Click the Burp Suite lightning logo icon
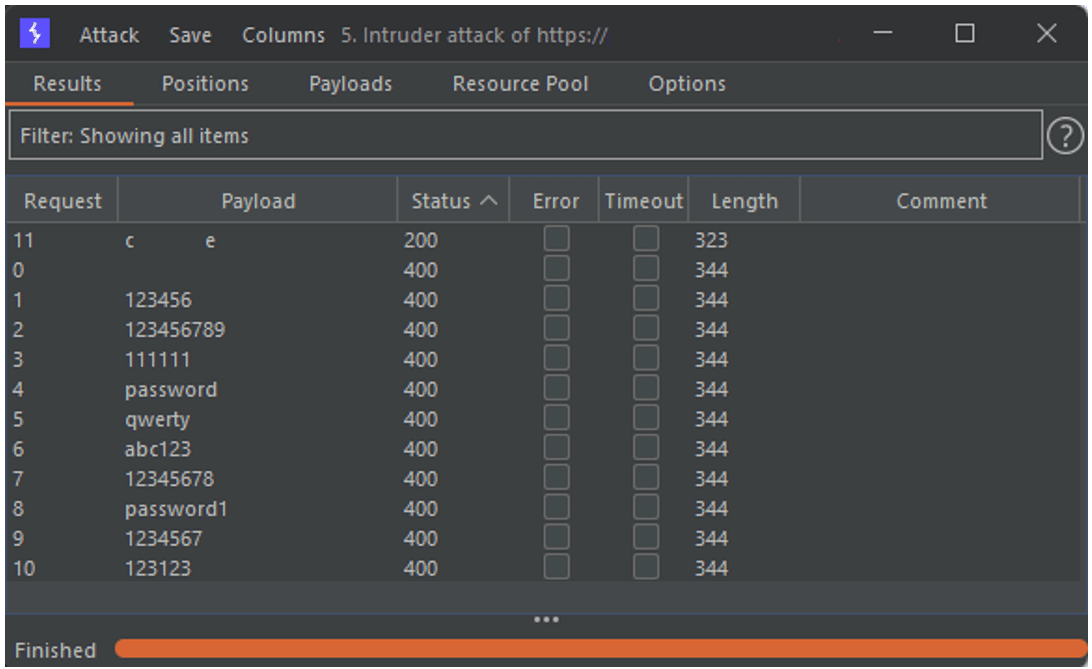Image resolution: width=1092 pixels, height=669 pixels. [35, 34]
